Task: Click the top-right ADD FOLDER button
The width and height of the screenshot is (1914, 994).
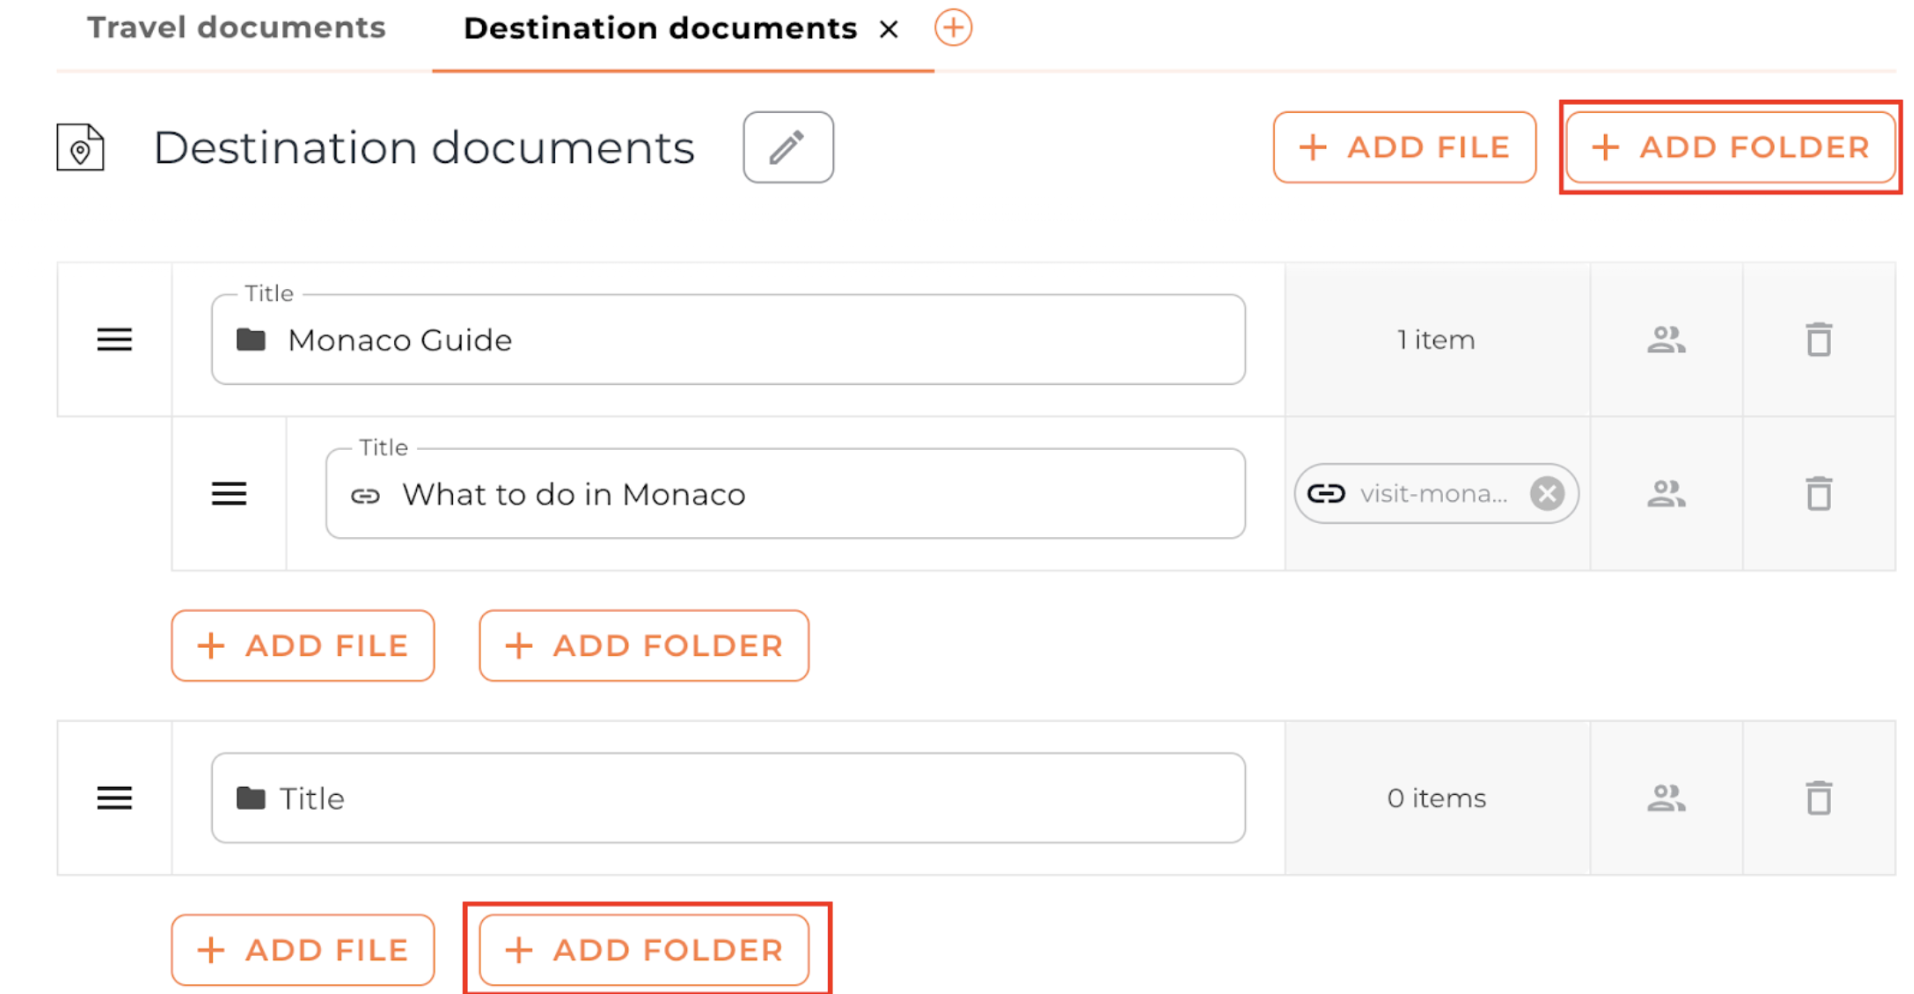Action: pos(1729,147)
